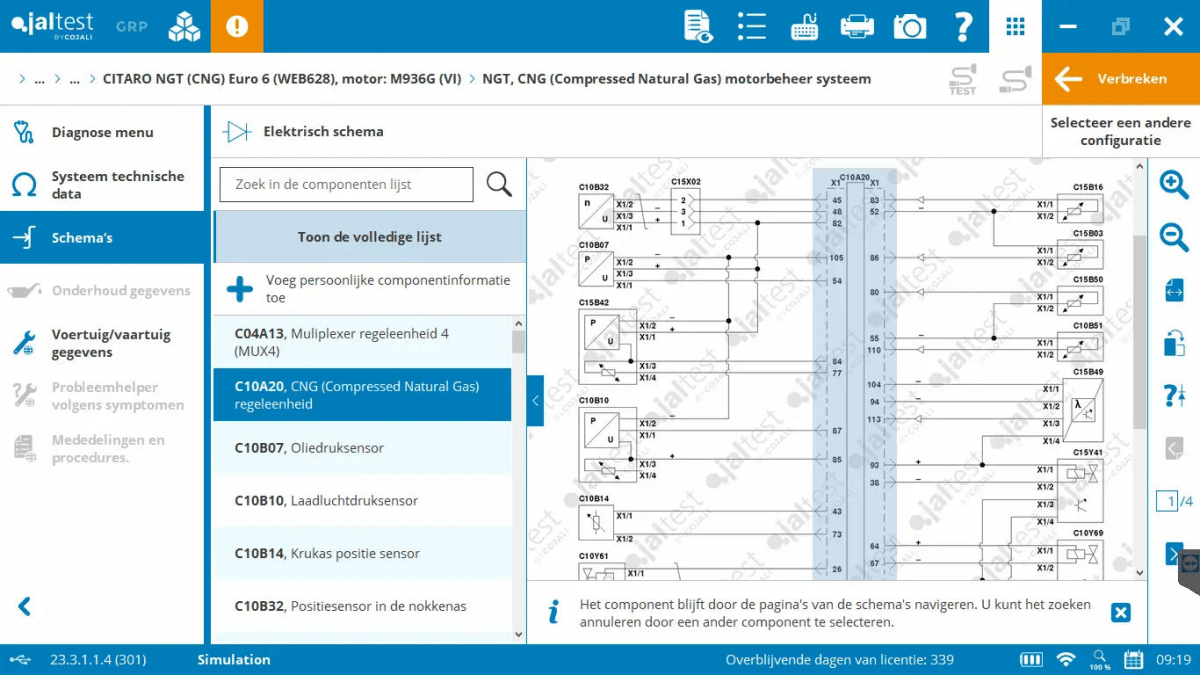
Task: Click the Elektrisch schema heading
Action: coord(323,132)
